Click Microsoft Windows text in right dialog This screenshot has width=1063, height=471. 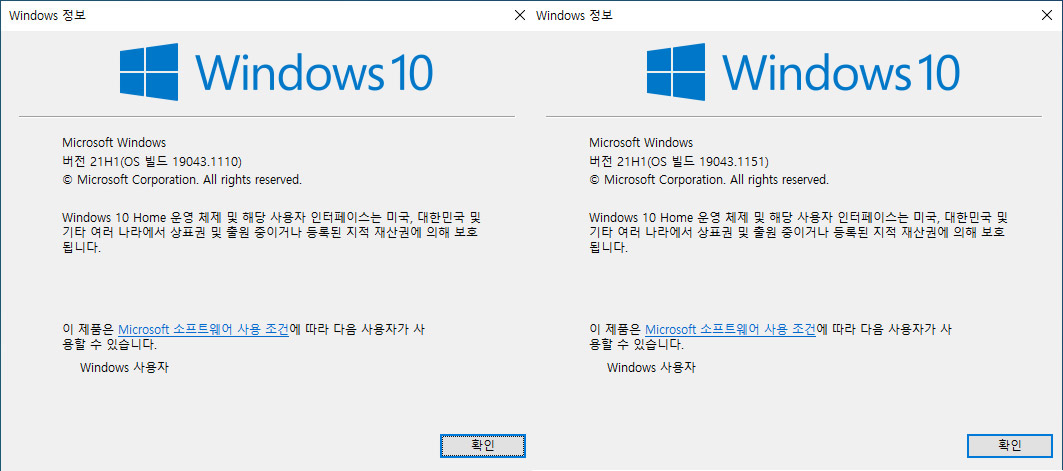pyautogui.click(x=641, y=143)
